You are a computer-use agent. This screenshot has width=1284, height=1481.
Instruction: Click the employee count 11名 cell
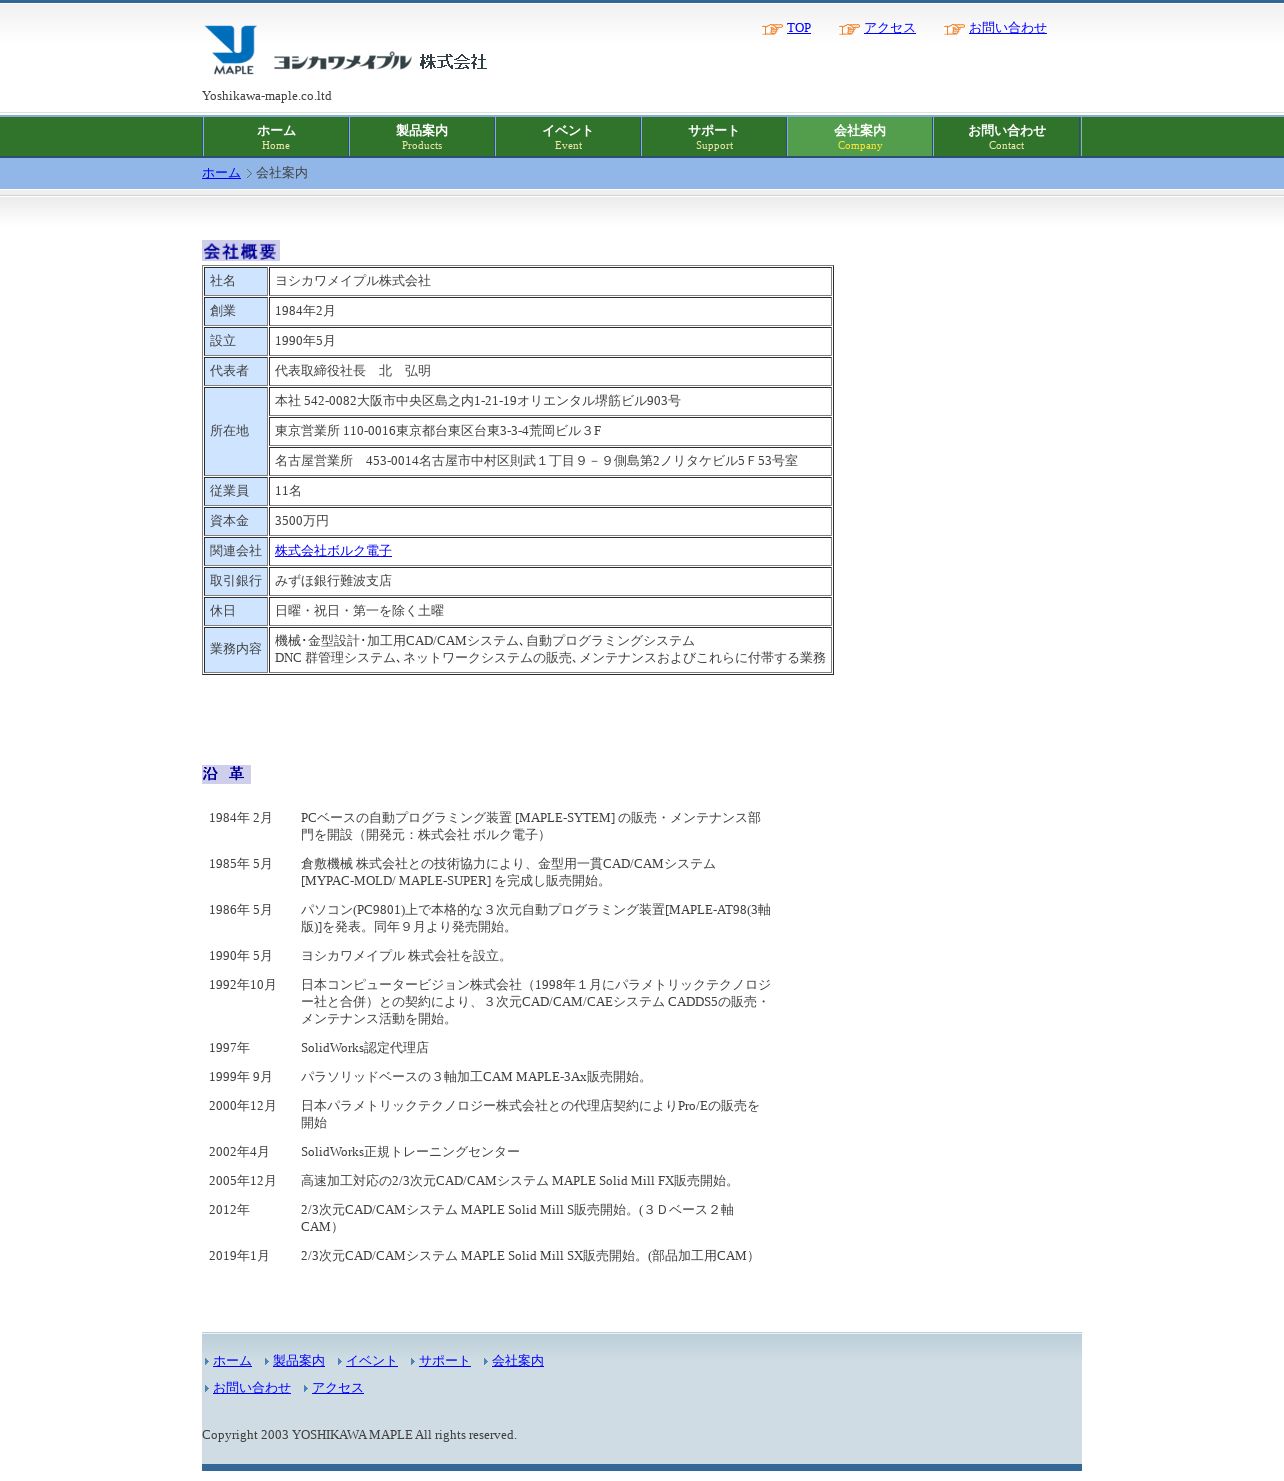(550, 491)
